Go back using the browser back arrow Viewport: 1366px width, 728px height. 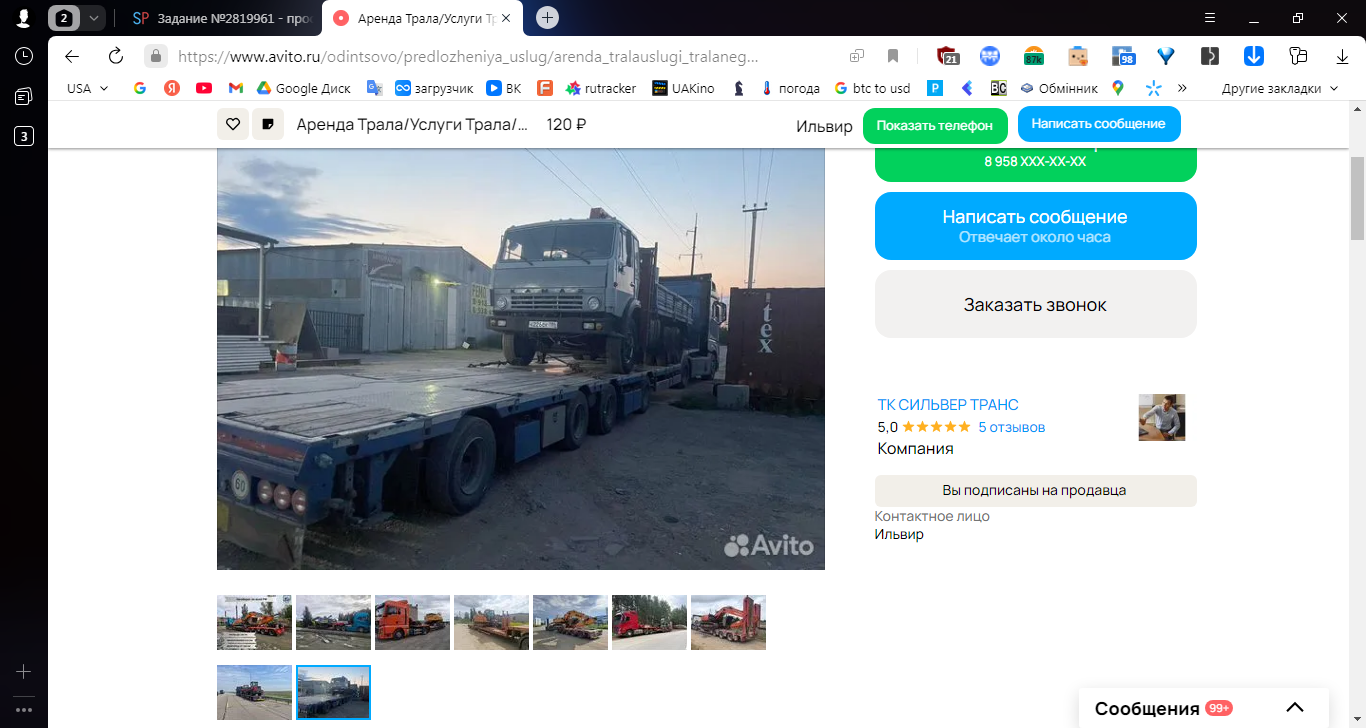pyautogui.click(x=72, y=56)
